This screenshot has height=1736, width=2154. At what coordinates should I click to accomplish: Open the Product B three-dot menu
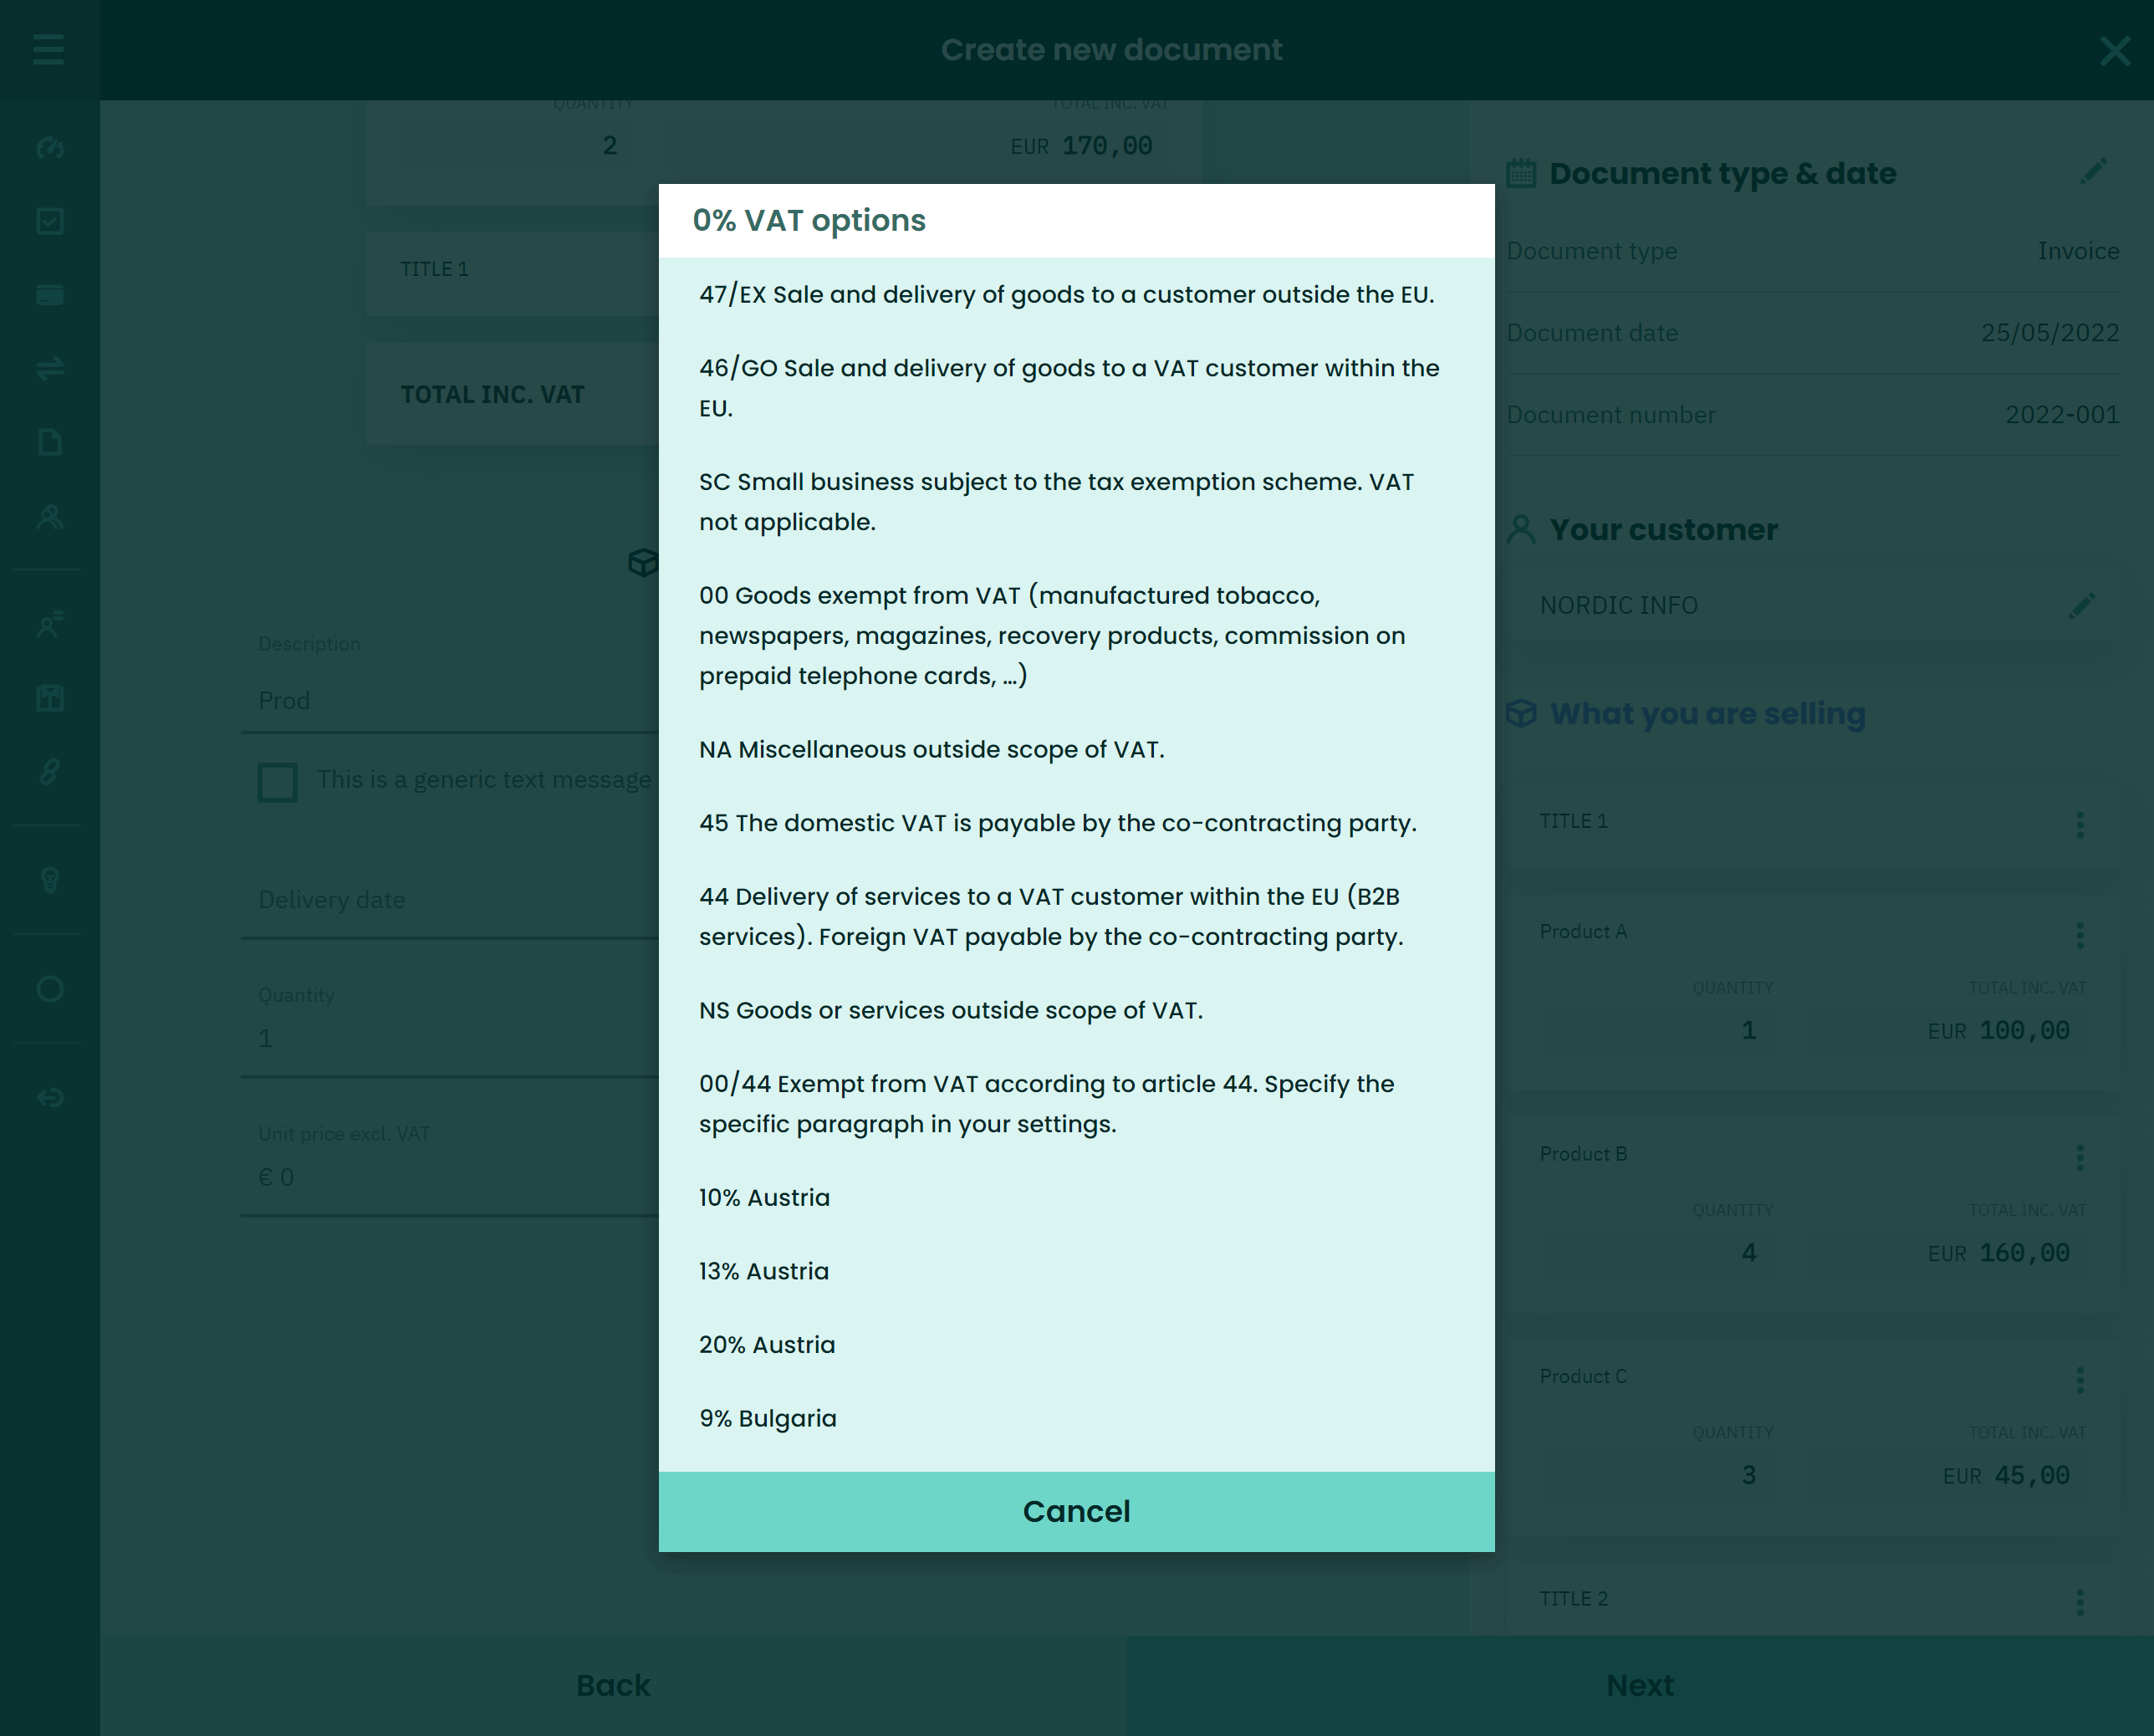click(x=2080, y=1158)
